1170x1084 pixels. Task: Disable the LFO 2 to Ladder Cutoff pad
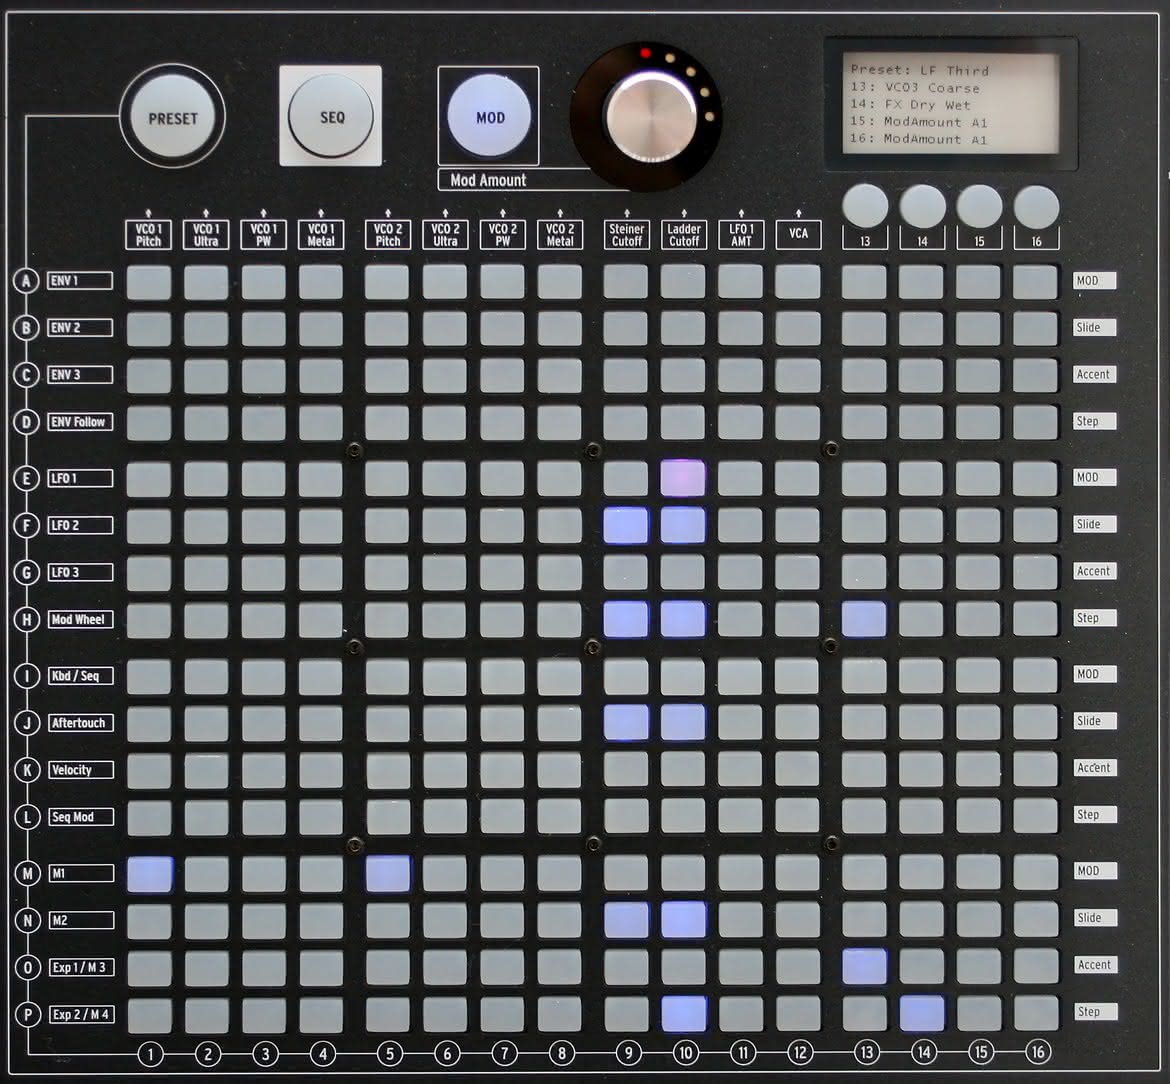[683, 525]
